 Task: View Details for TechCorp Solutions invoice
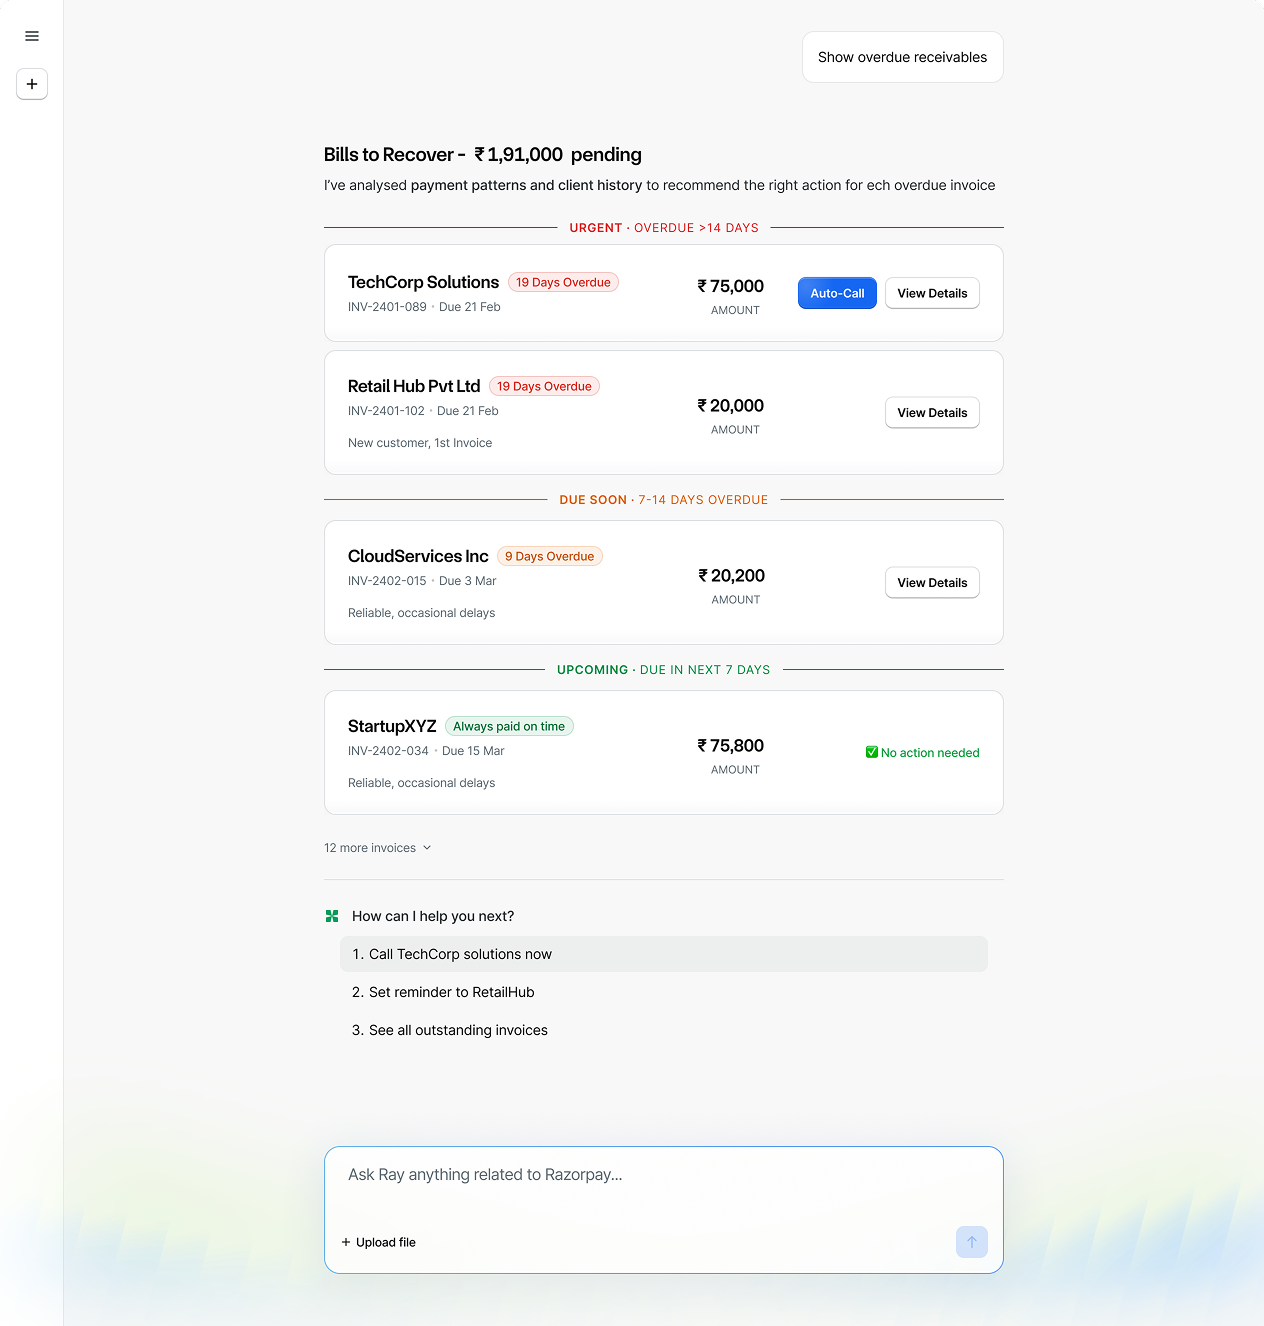point(932,293)
